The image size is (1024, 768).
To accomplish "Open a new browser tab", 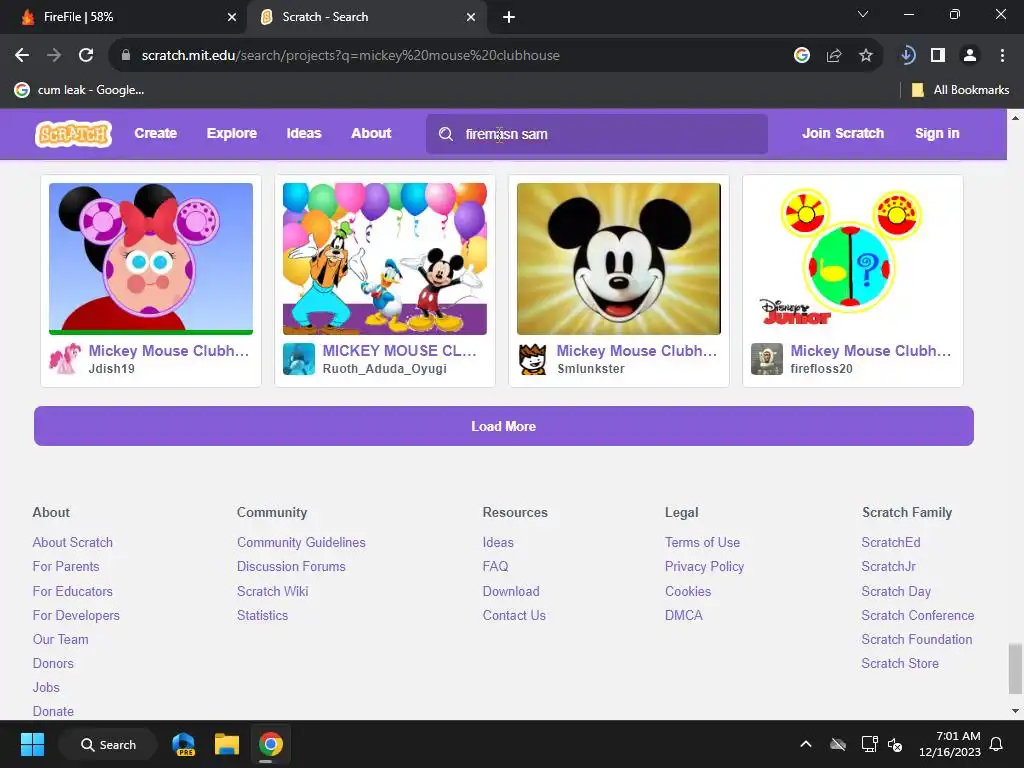I will pyautogui.click(x=509, y=17).
